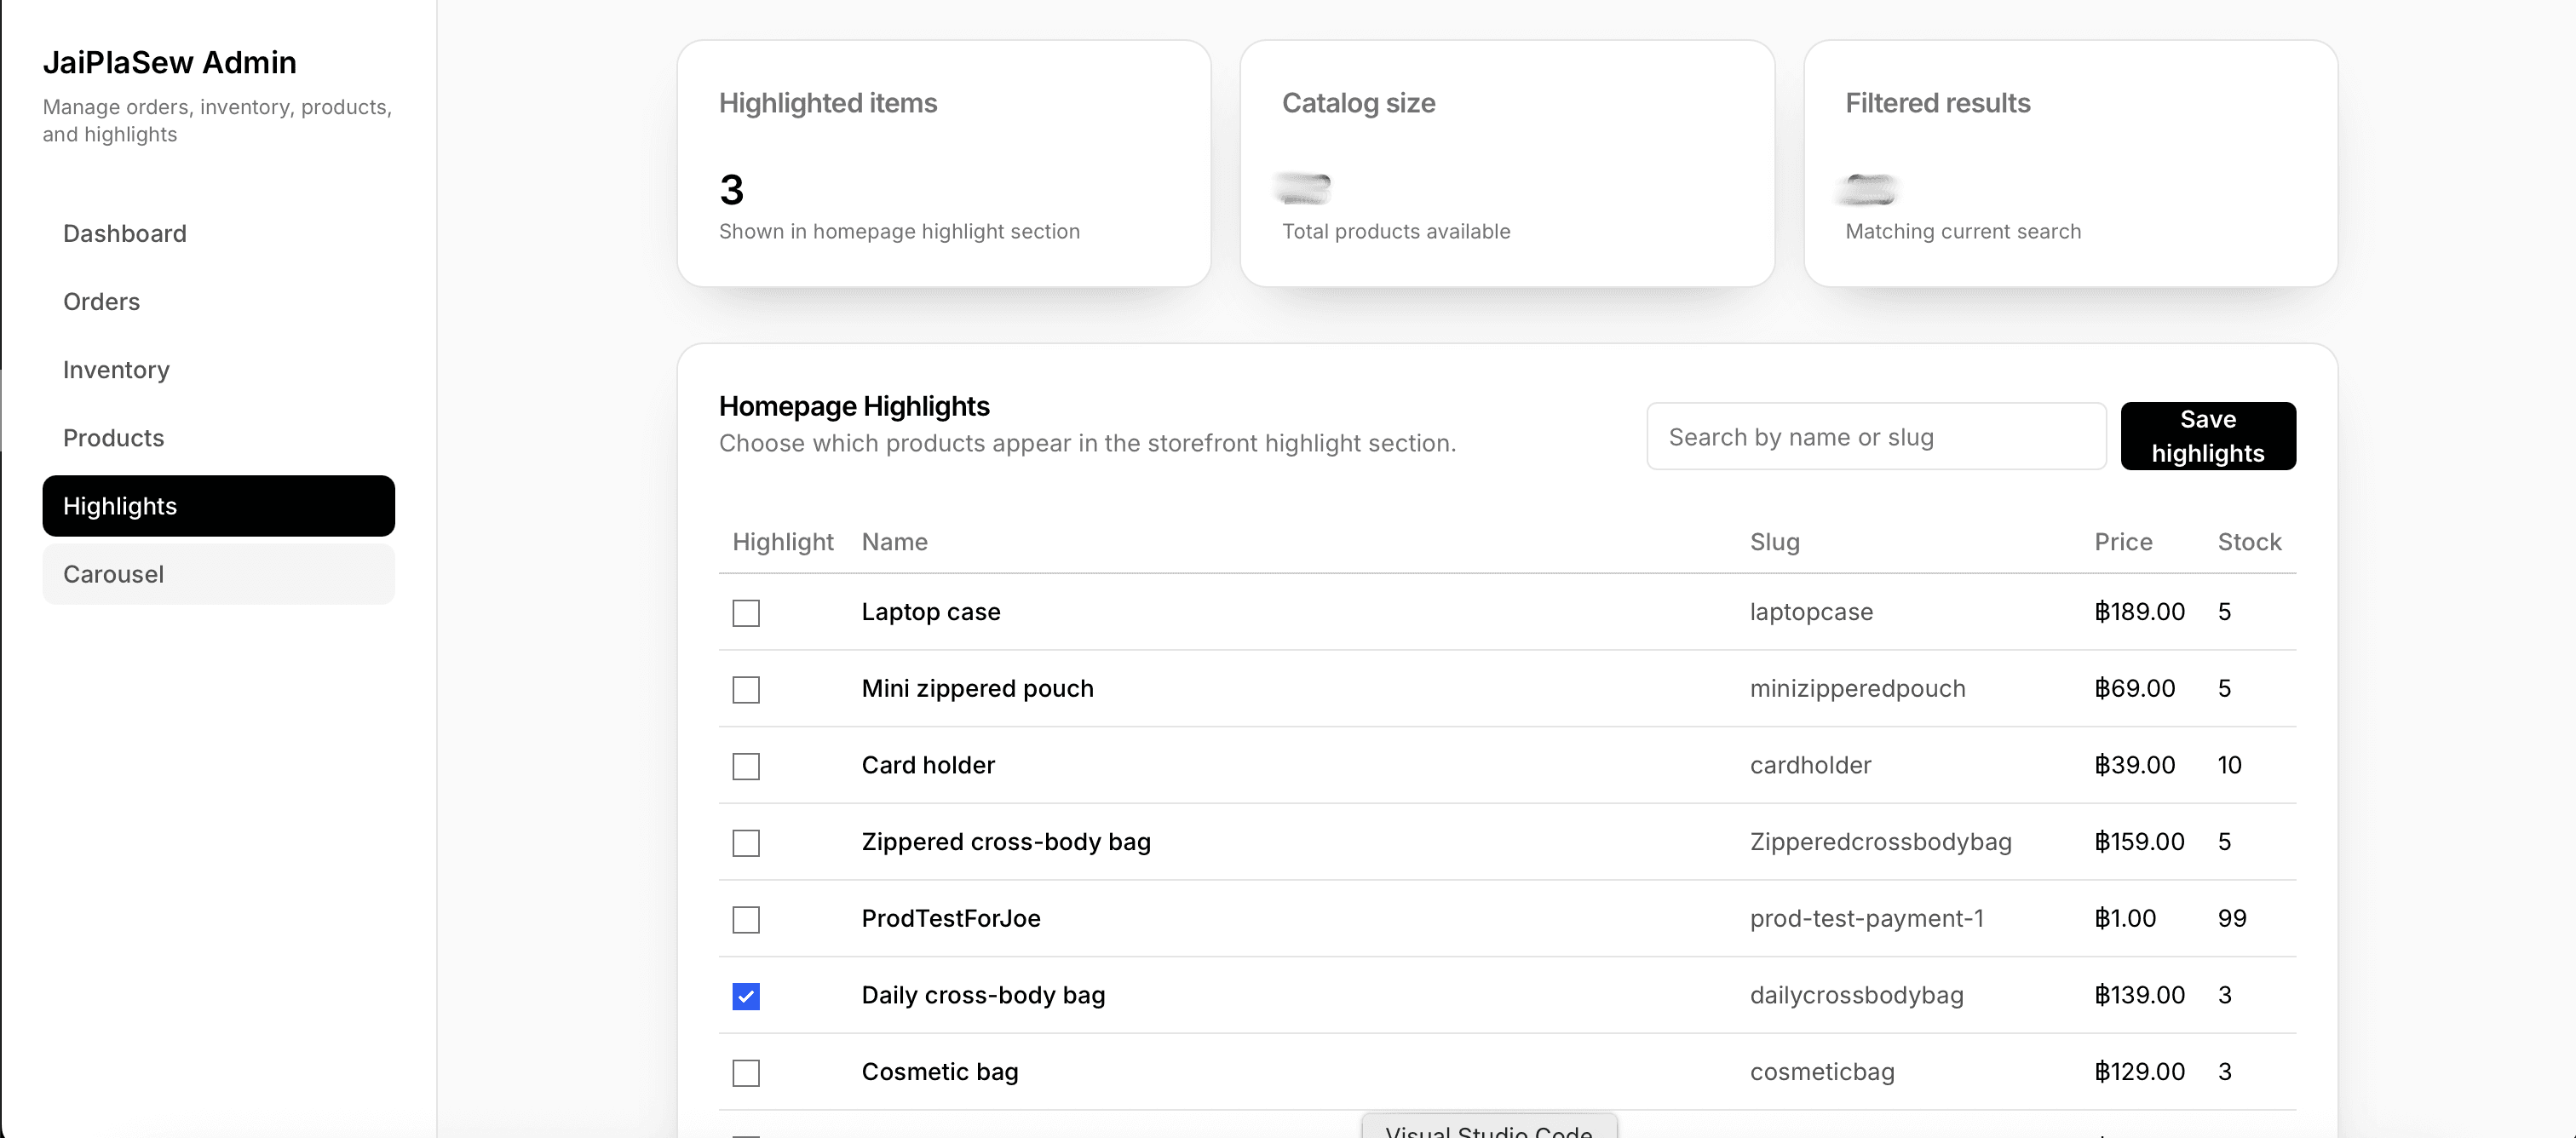This screenshot has height=1138, width=2576.
Task: Mark Cosmetic bag as highlighted
Action: [x=746, y=1072]
